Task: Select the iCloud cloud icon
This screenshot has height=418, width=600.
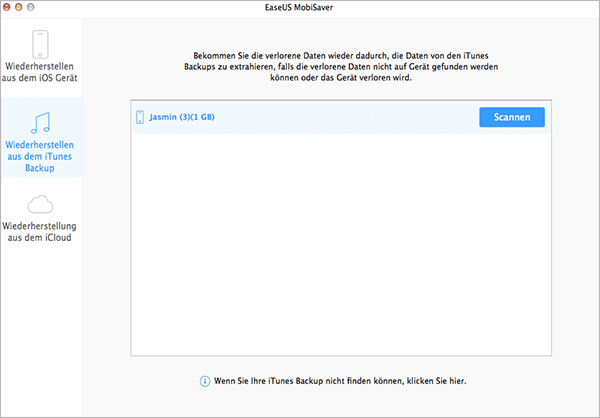Action: 40,204
